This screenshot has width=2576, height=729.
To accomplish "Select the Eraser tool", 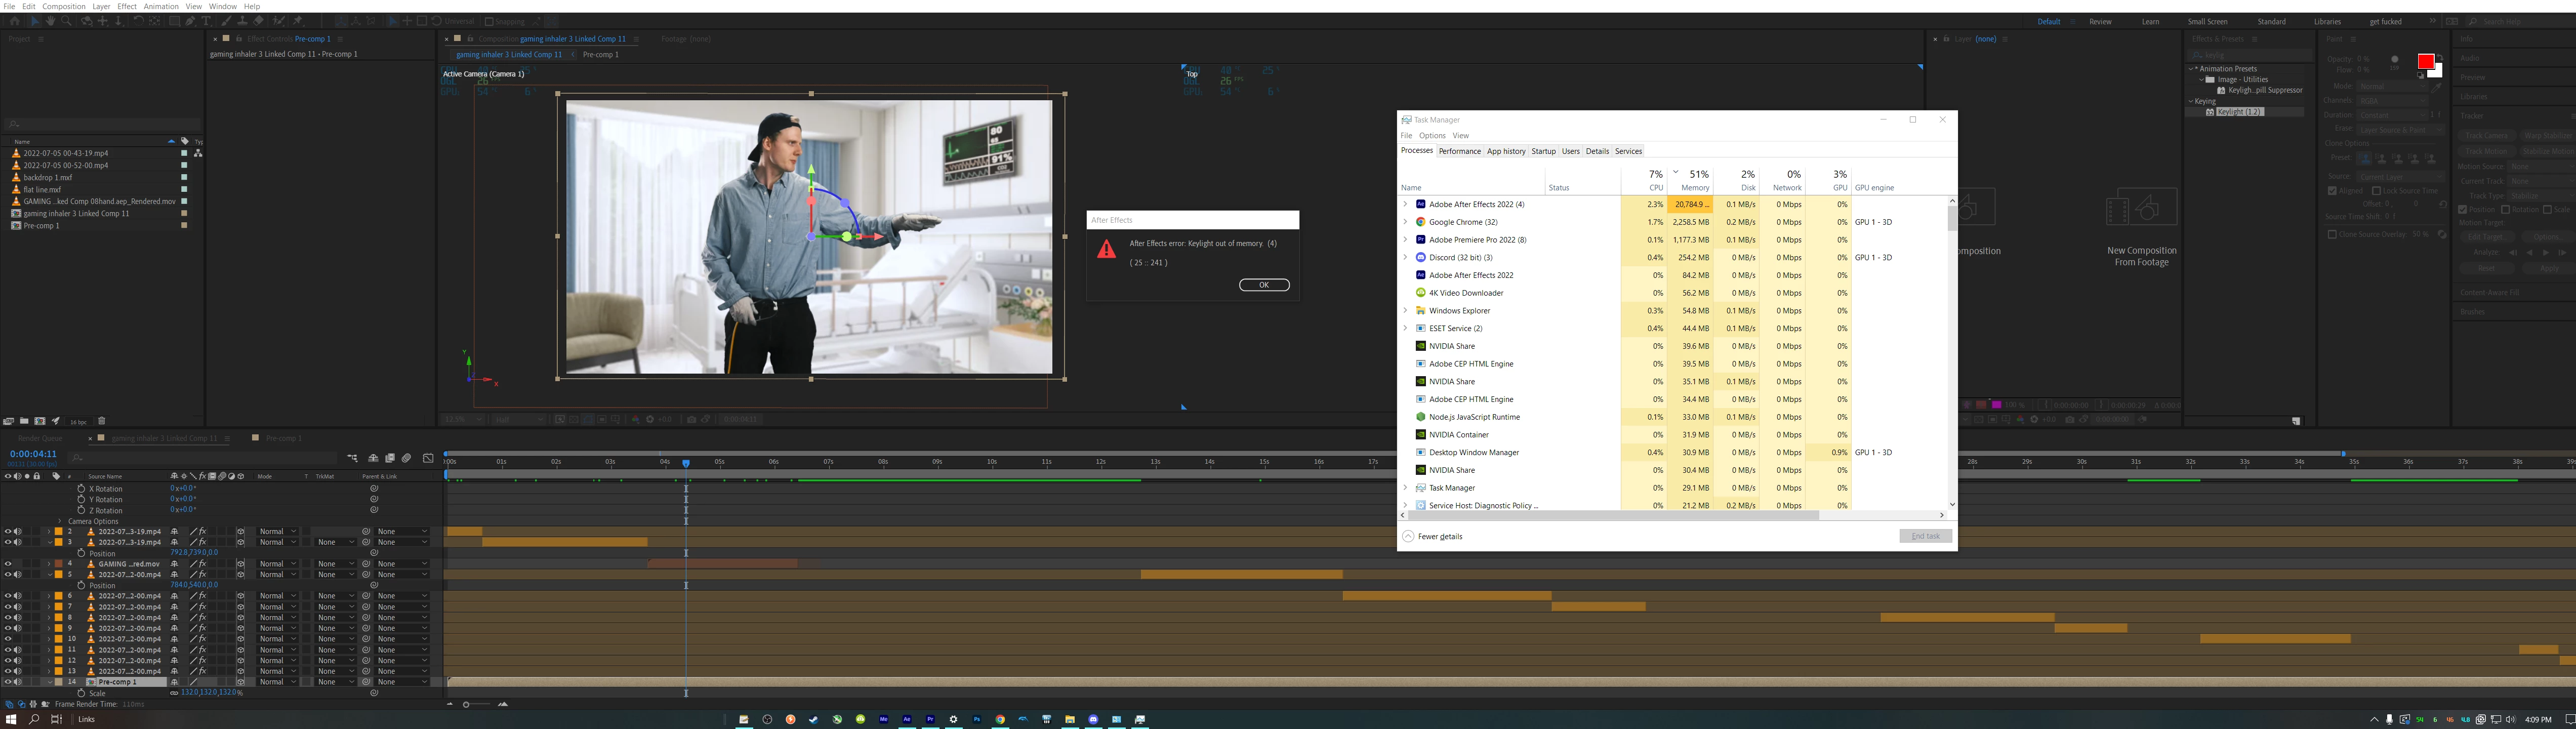I will point(258,21).
